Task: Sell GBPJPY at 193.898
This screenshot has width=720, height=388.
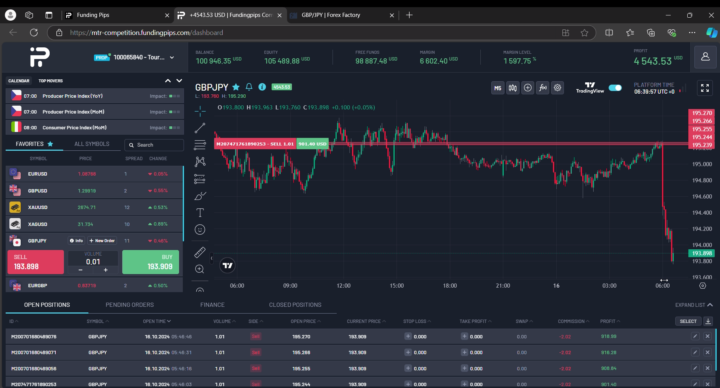Action: tap(35, 262)
